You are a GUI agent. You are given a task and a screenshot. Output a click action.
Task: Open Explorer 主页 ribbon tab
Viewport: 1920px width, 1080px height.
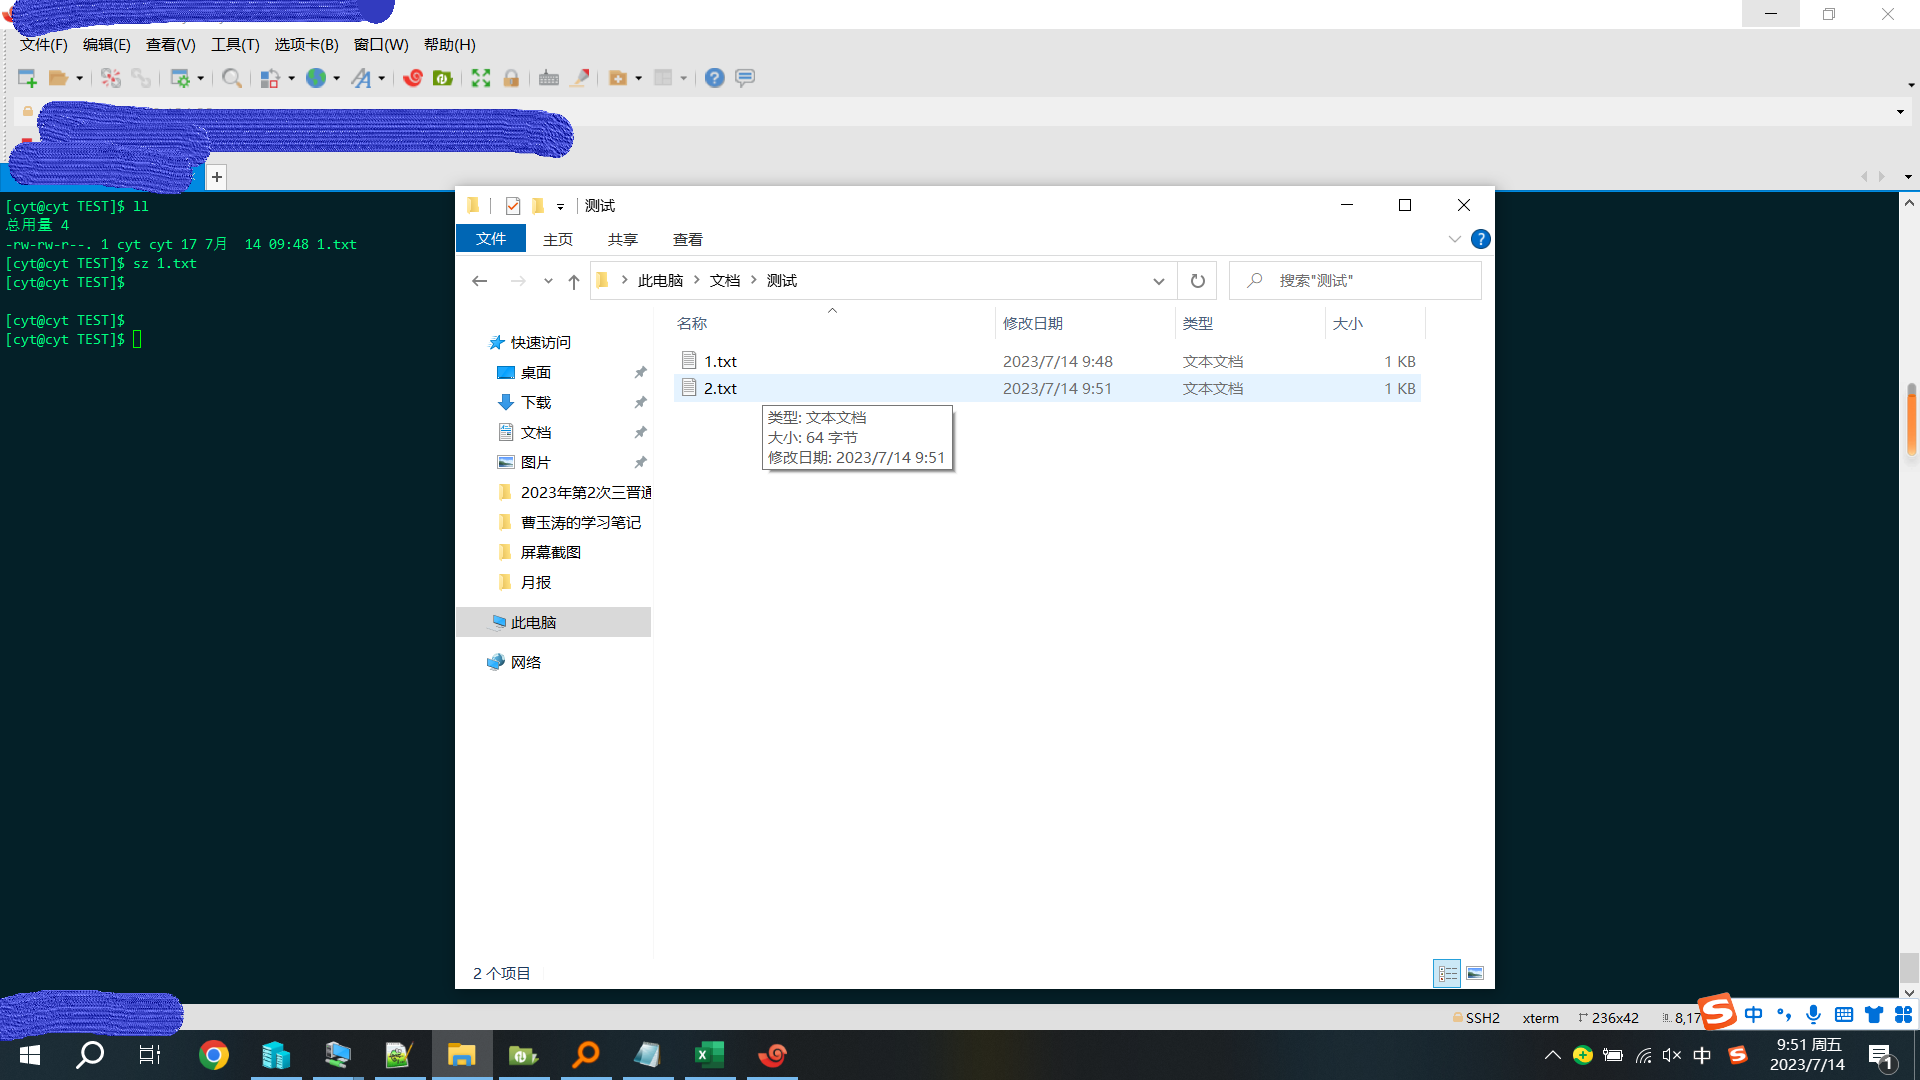tap(558, 240)
